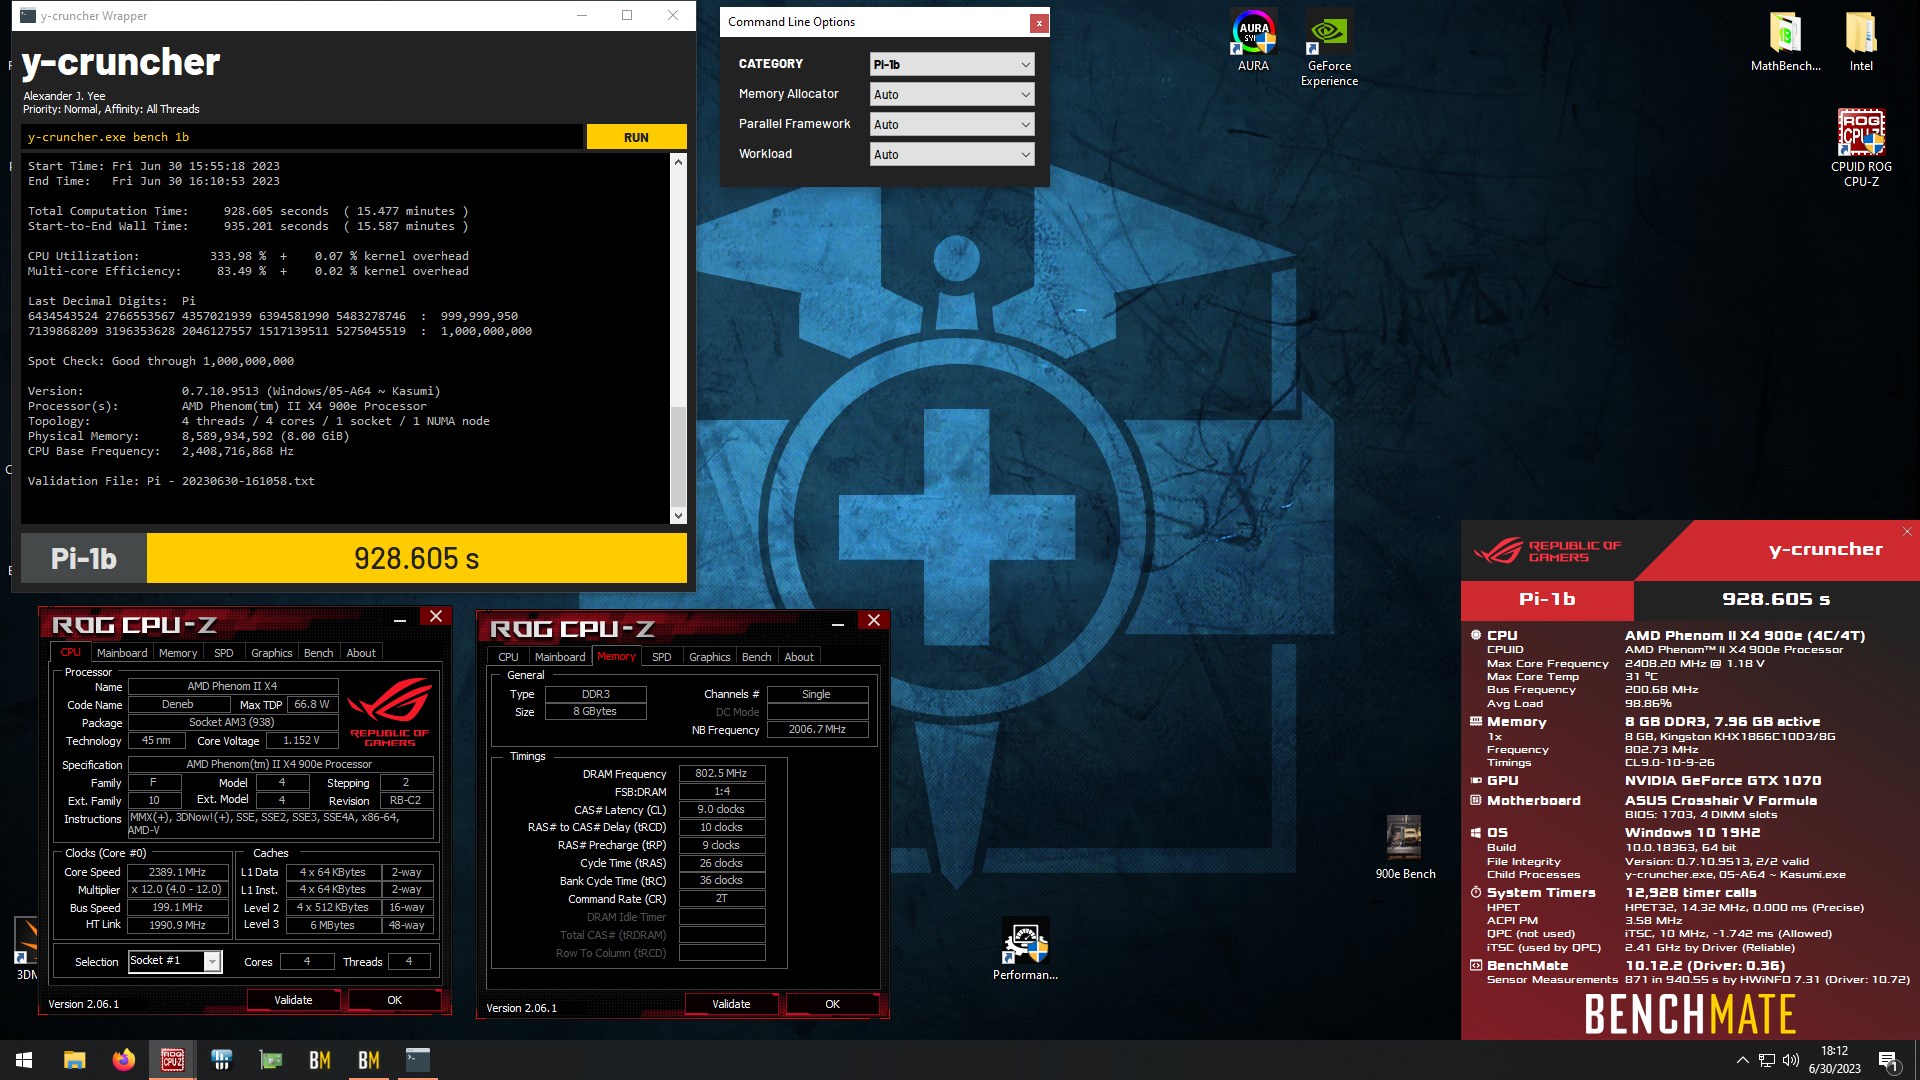This screenshot has height=1080, width=1920.
Task: Click Core Speed value 2389.1 MHz
Action: coord(177,872)
